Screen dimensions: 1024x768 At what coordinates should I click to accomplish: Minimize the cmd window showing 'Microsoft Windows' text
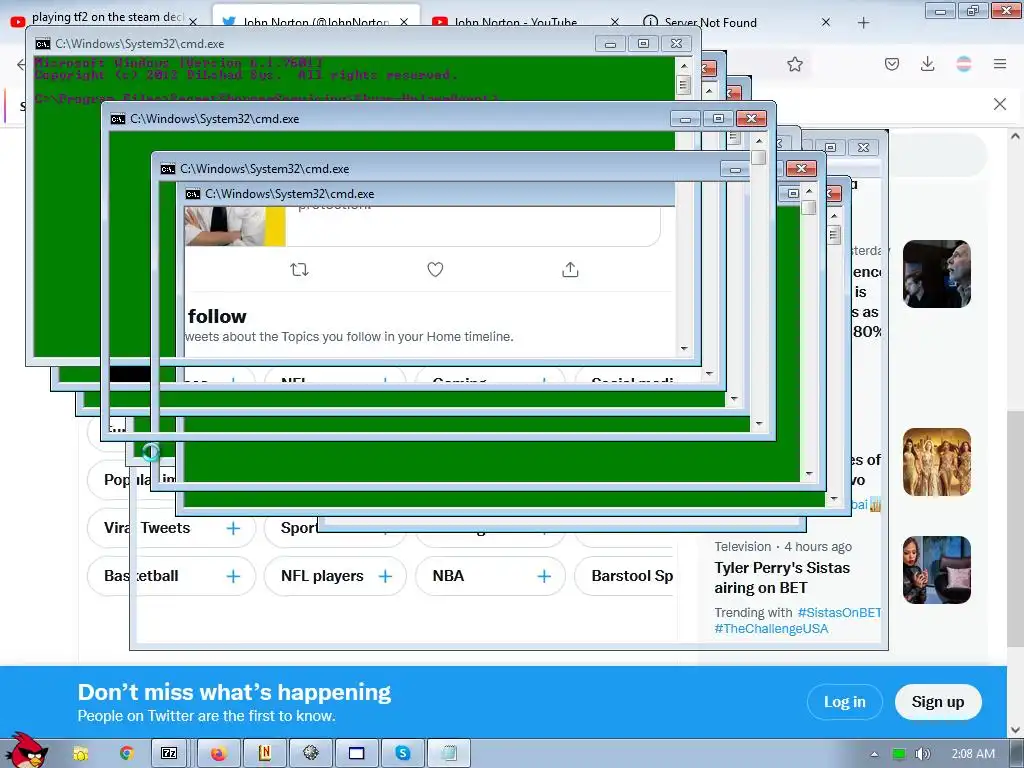click(x=610, y=44)
